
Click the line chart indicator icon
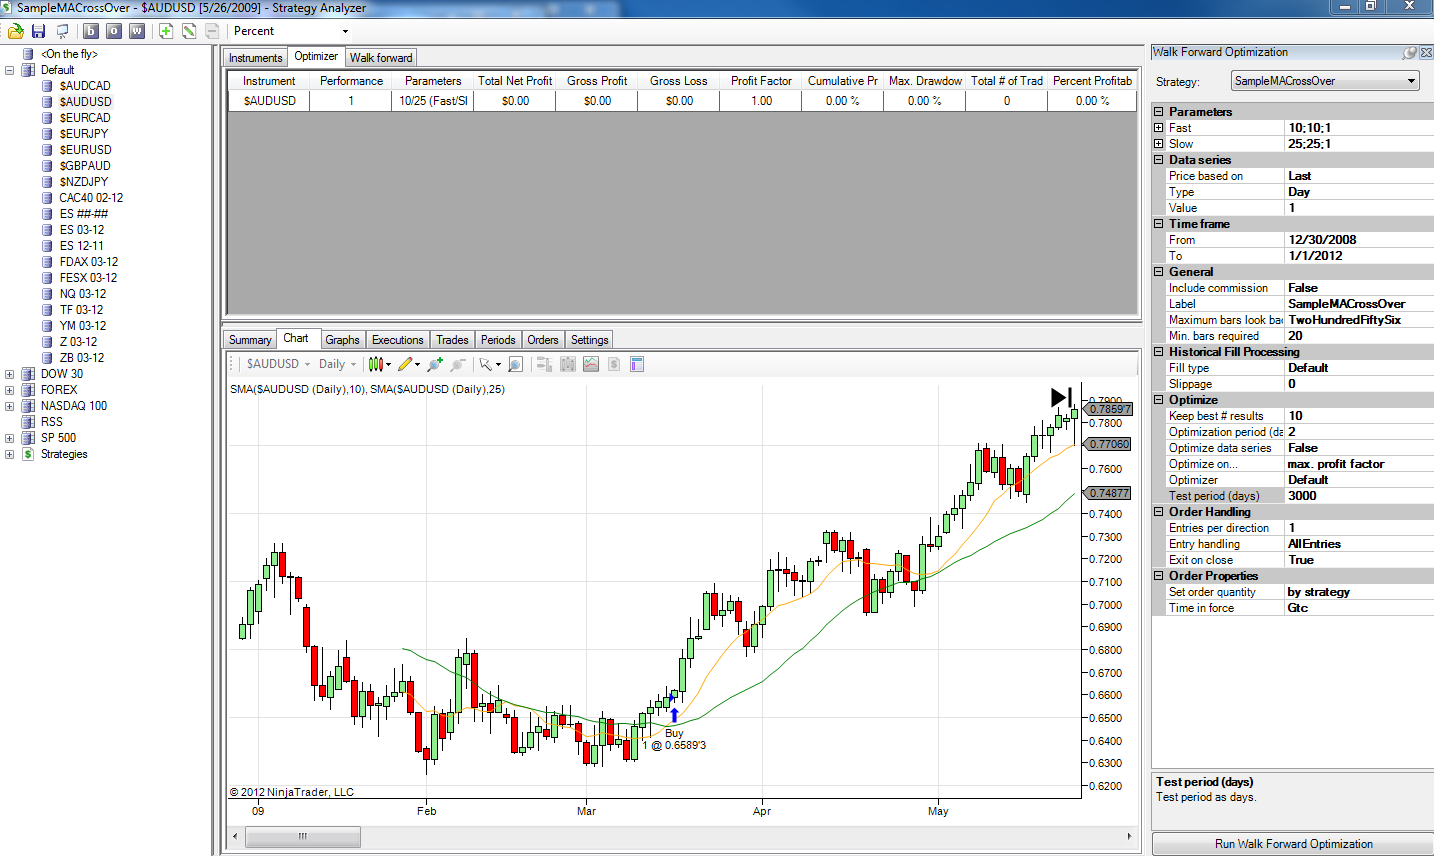click(591, 364)
